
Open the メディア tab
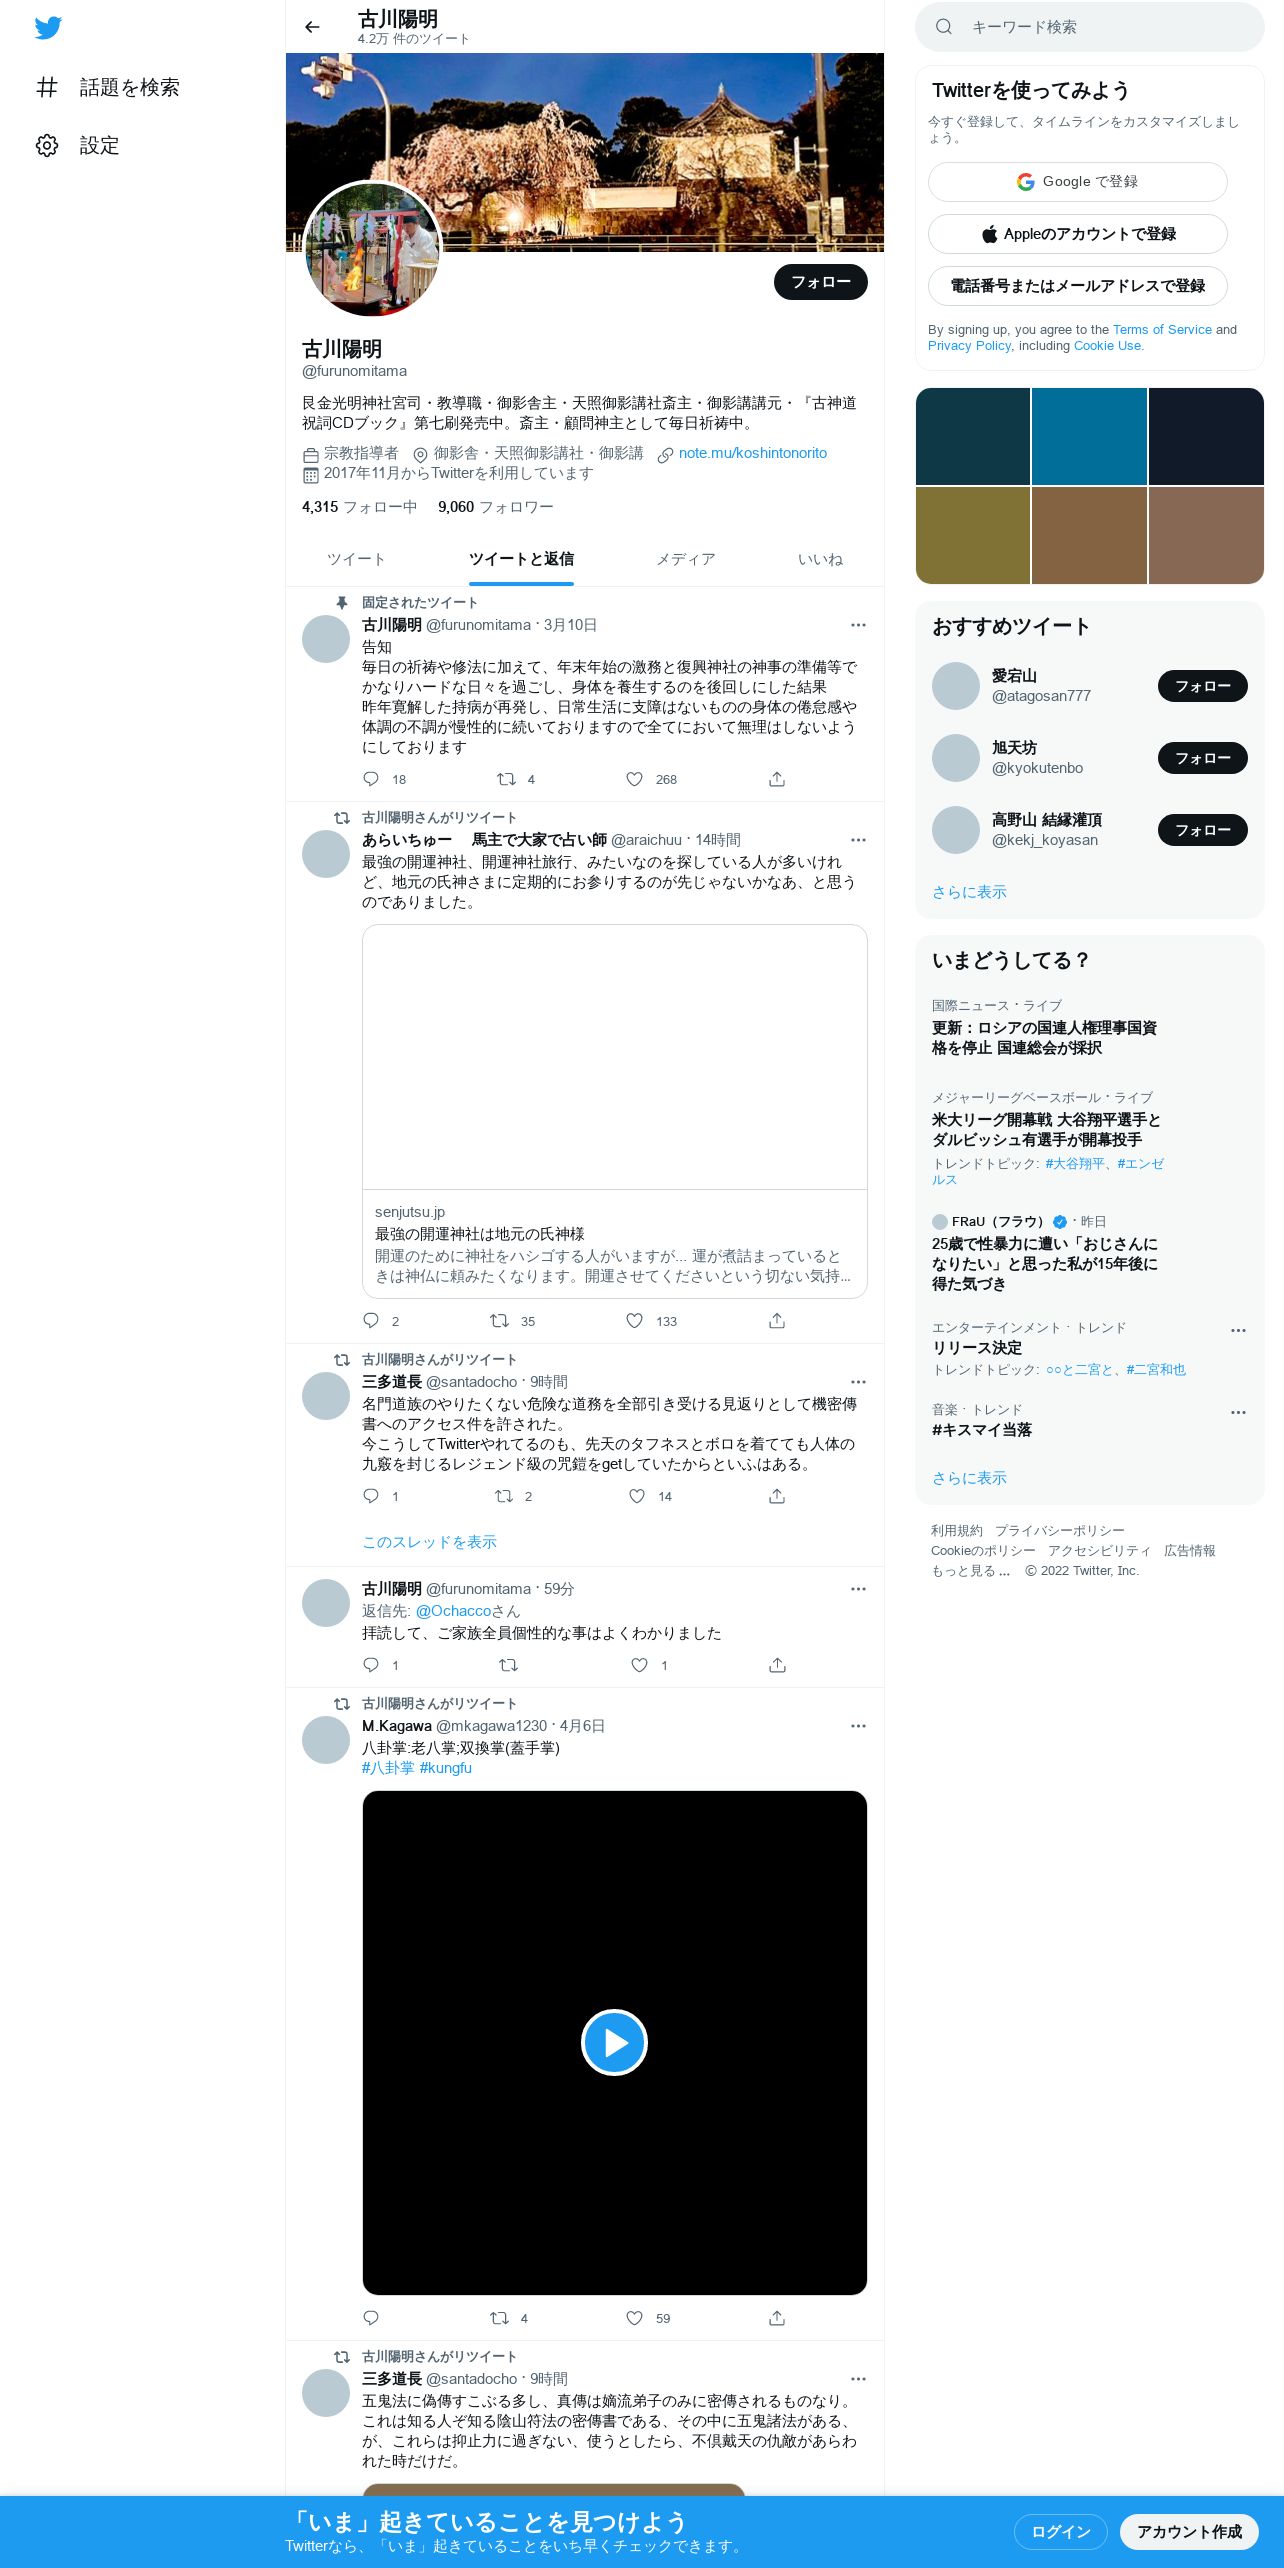click(686, 559)
